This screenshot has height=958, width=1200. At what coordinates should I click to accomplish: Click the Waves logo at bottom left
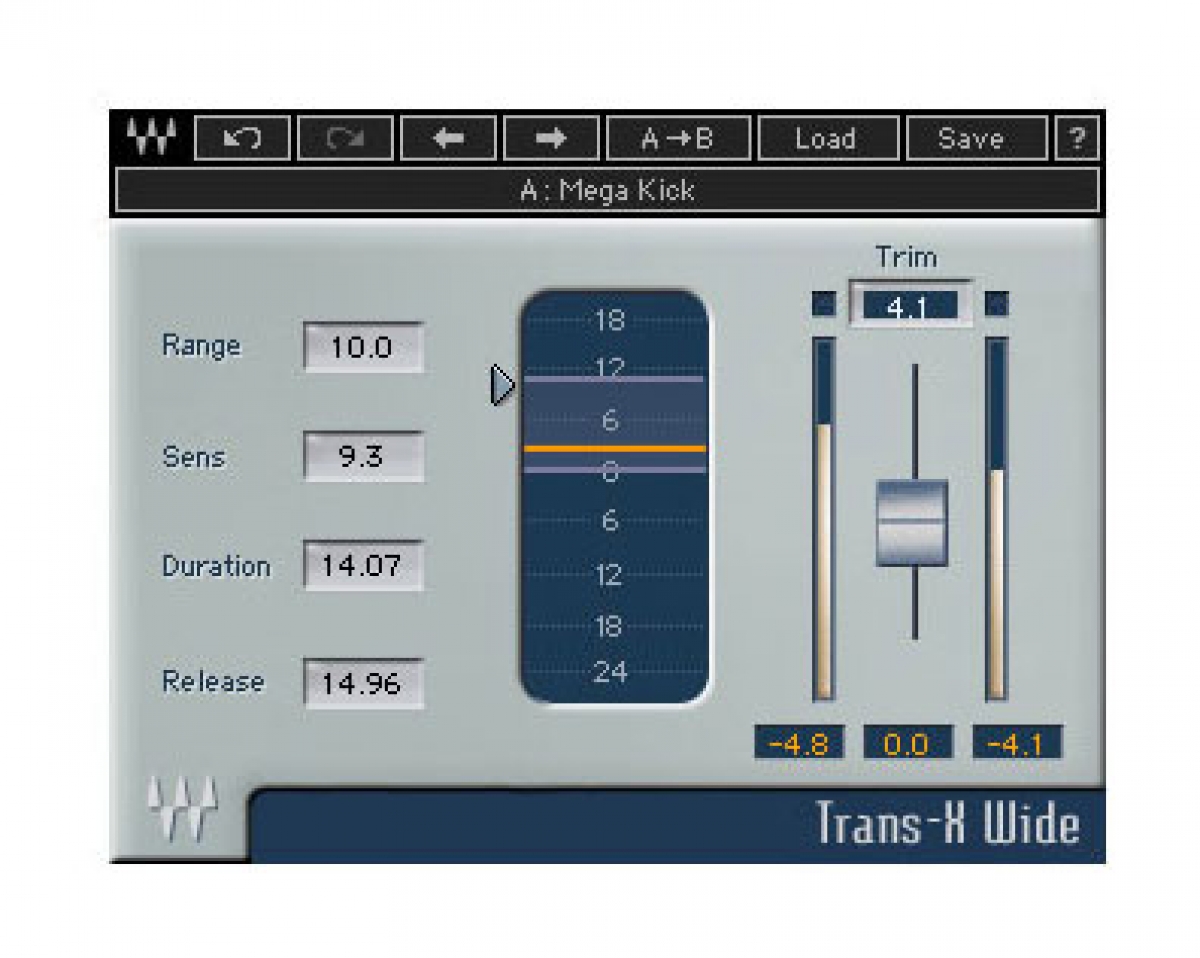click(x=182, y=810)
